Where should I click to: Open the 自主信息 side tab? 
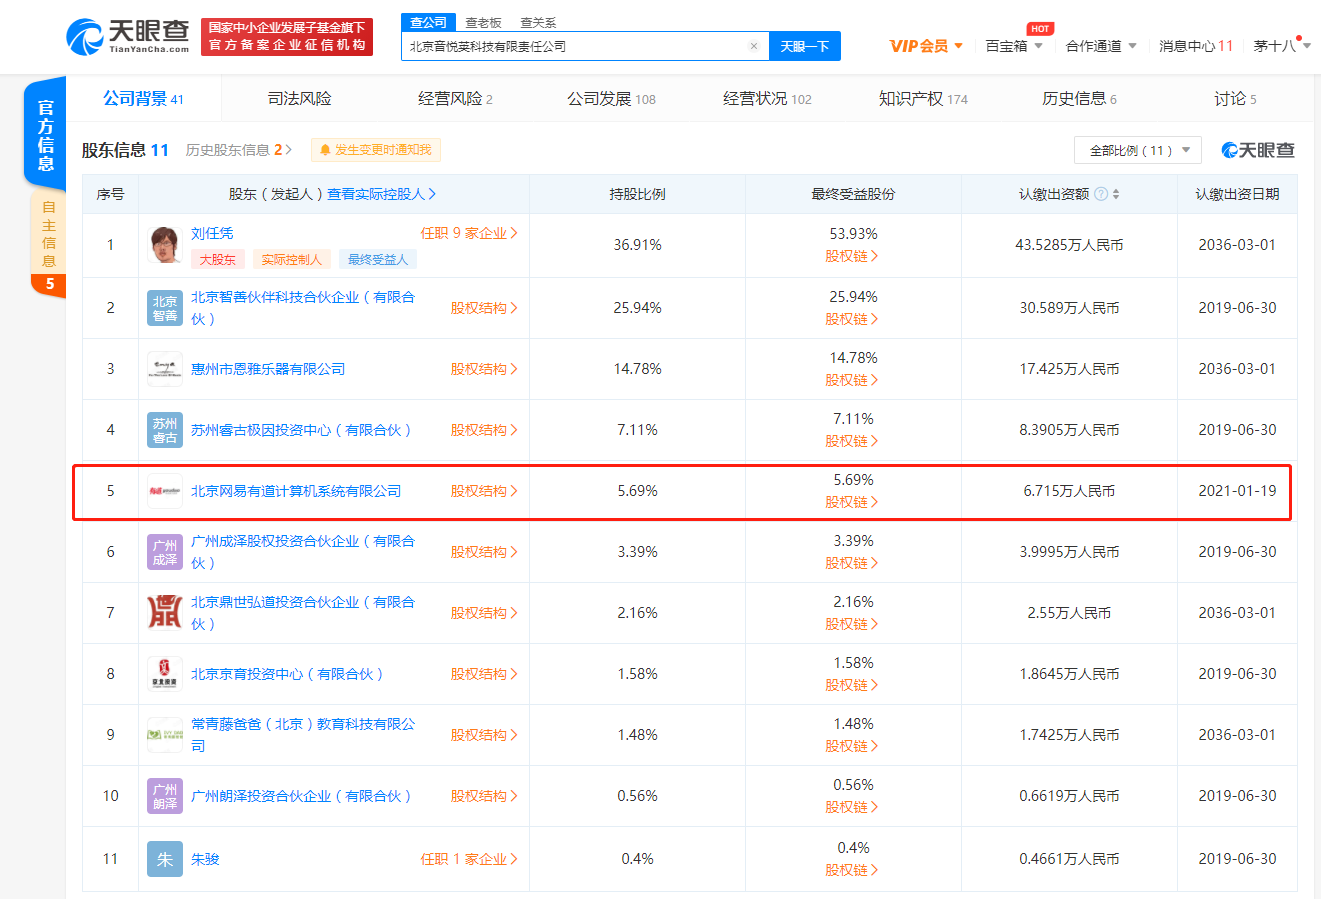pos(48,244)
